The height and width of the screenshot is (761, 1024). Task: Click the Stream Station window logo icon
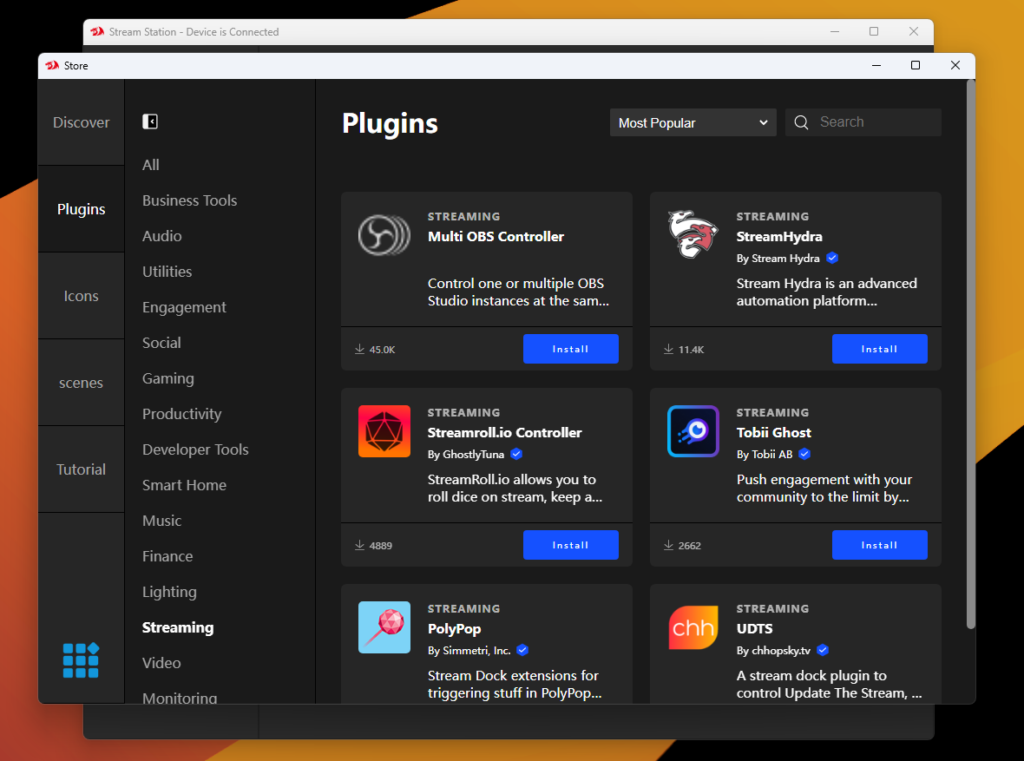coord(97,31)
